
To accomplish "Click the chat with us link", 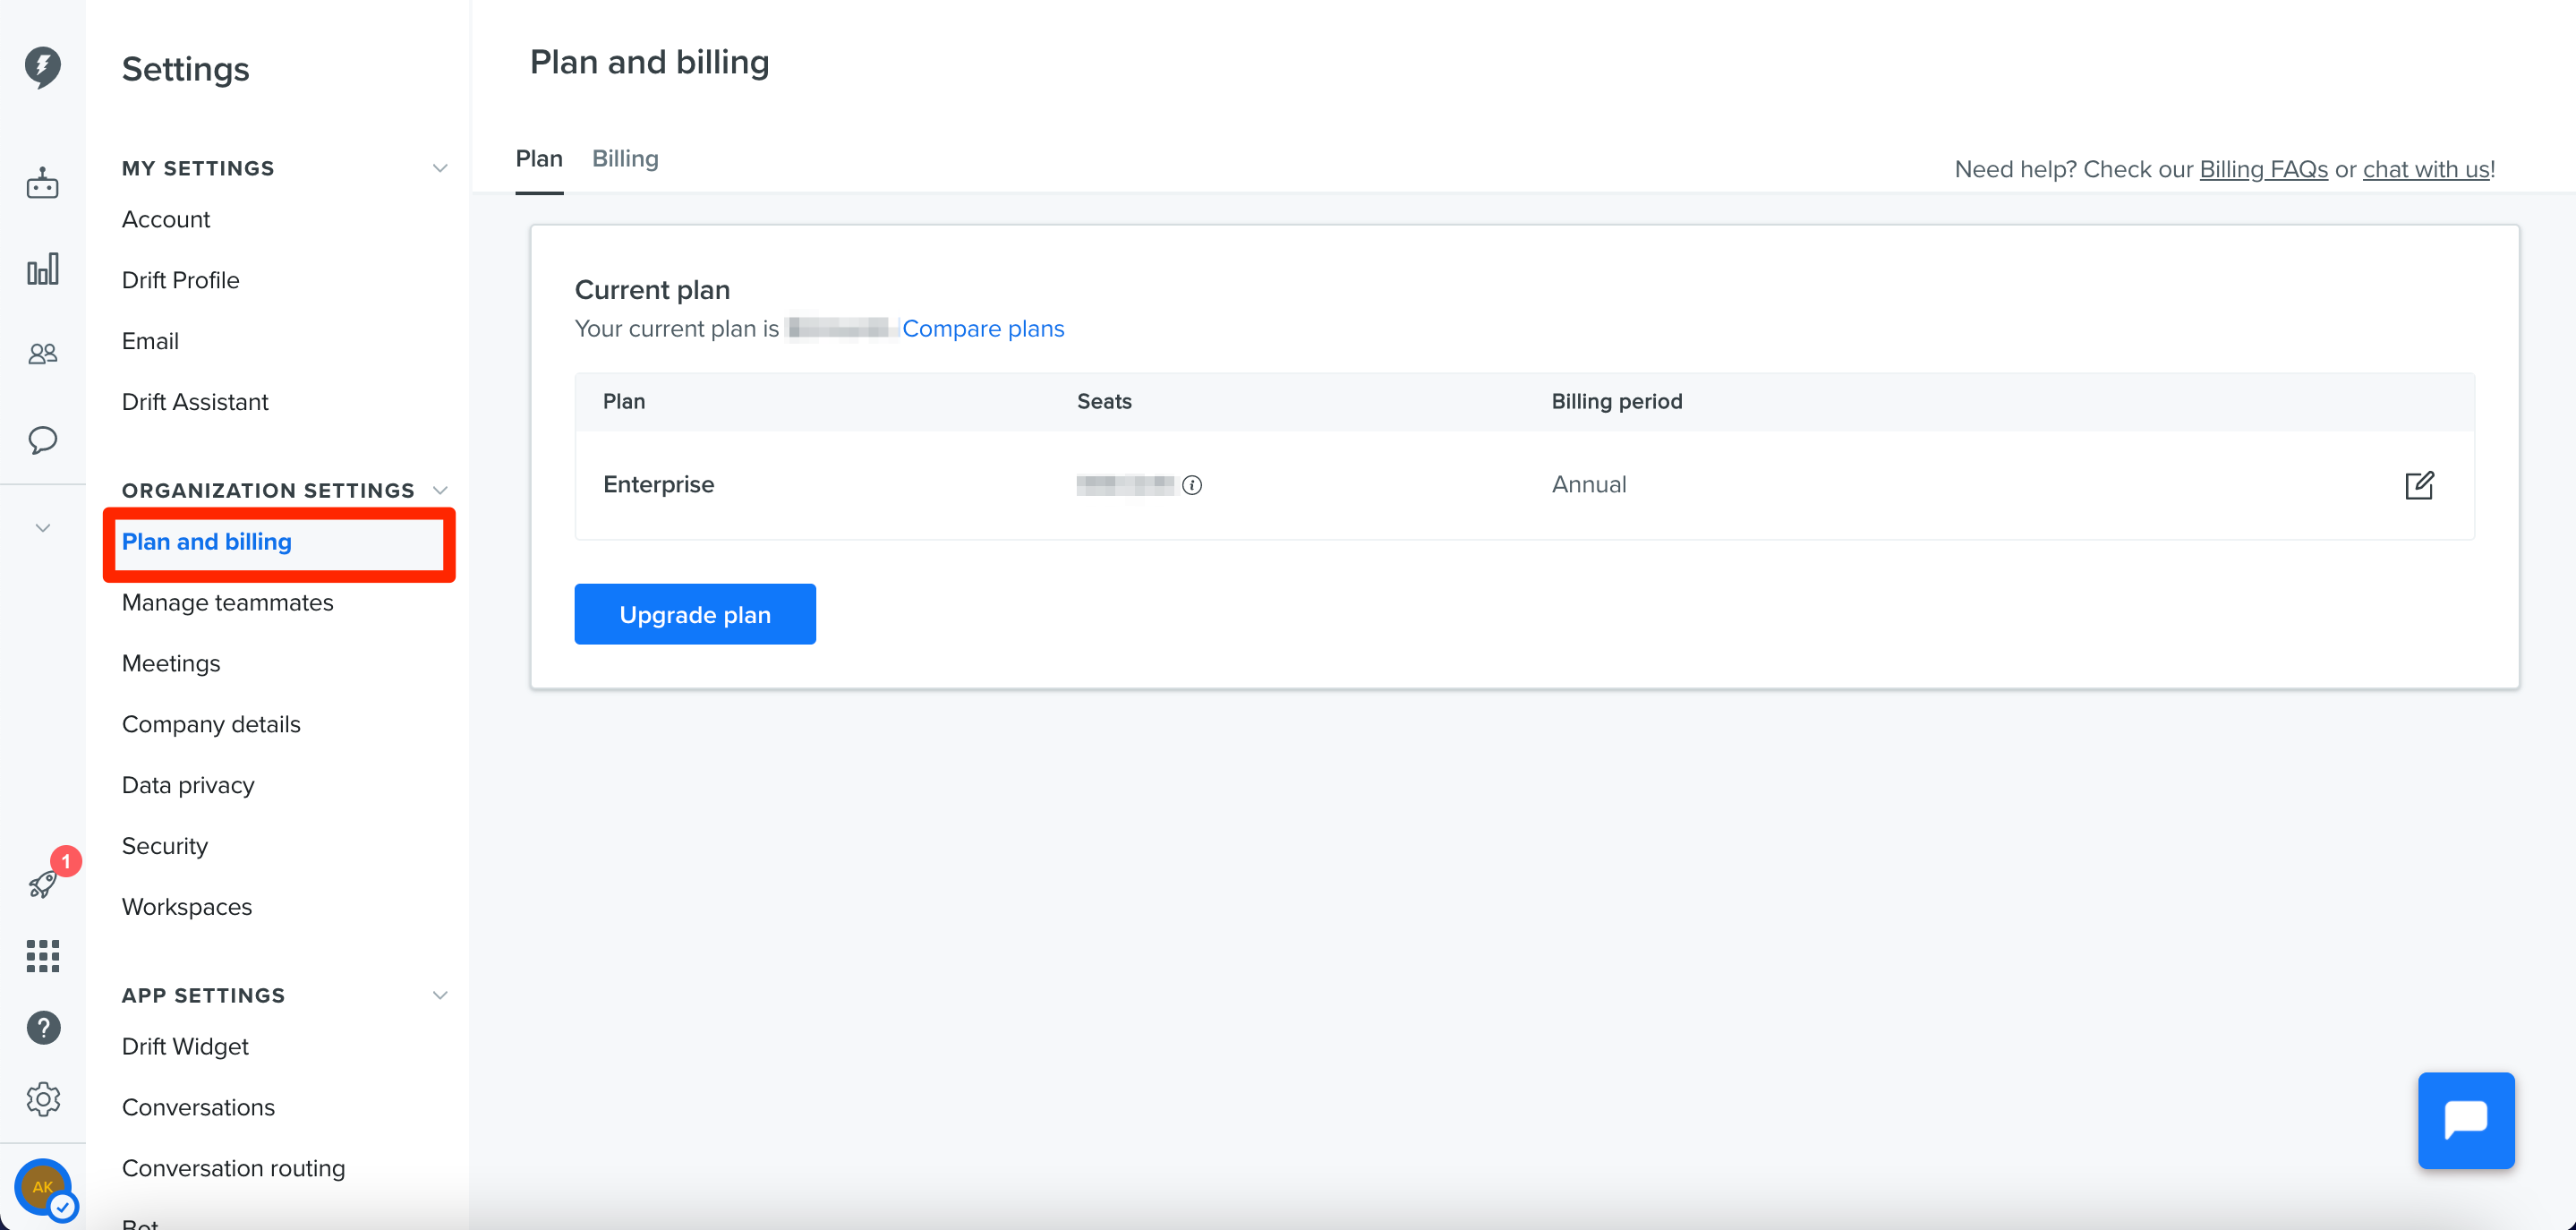I will pyautogui.click(x=2426, y=169).
